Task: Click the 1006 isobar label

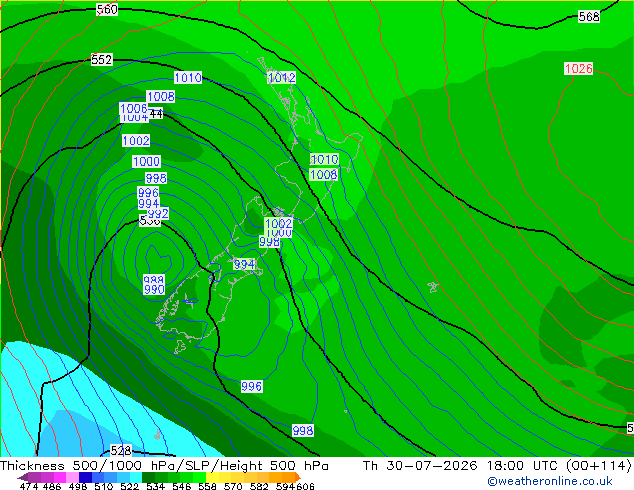Action: tap(133, 108)
